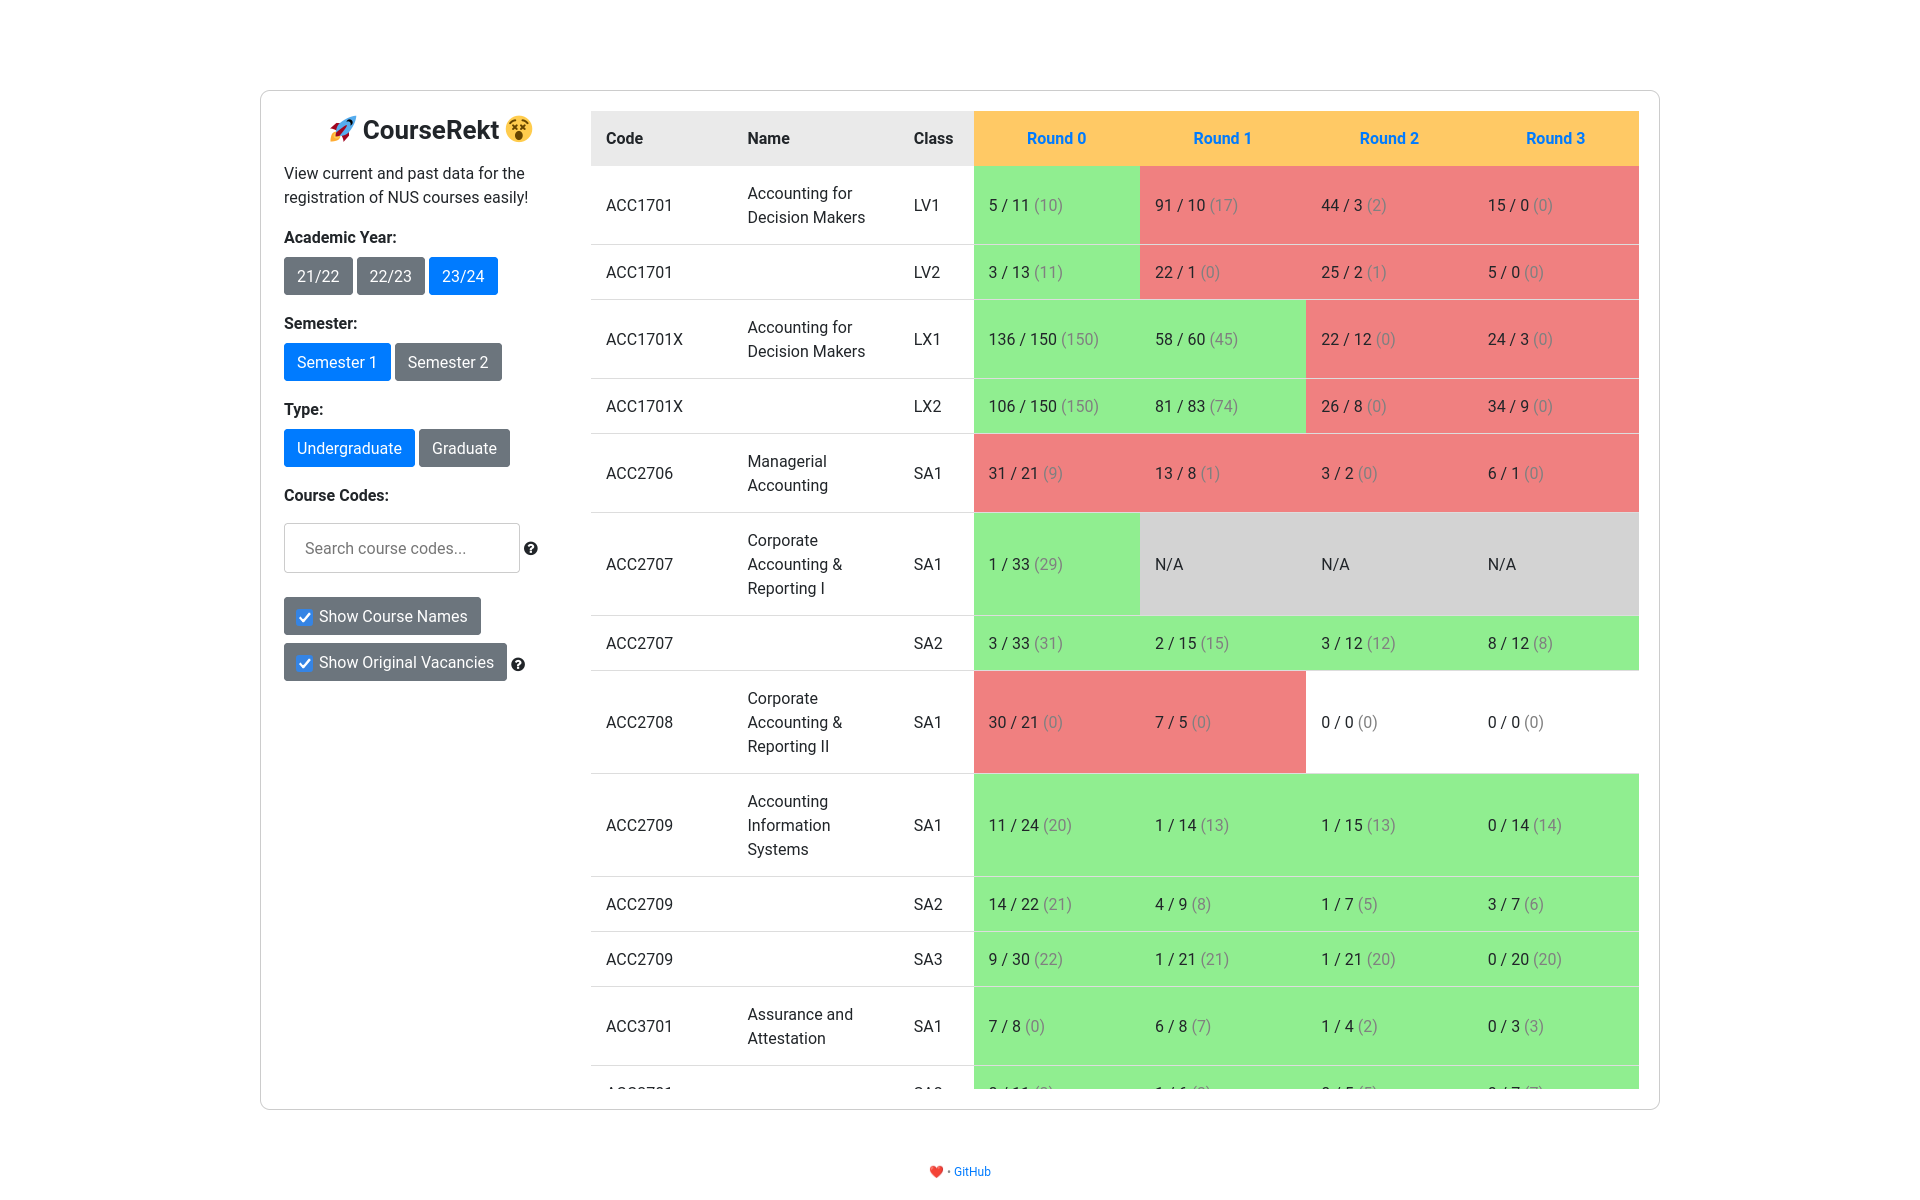Click help icon next to Show Original Vacancies
Screen dimensions: 1920x1200
(x=518, y=664)
